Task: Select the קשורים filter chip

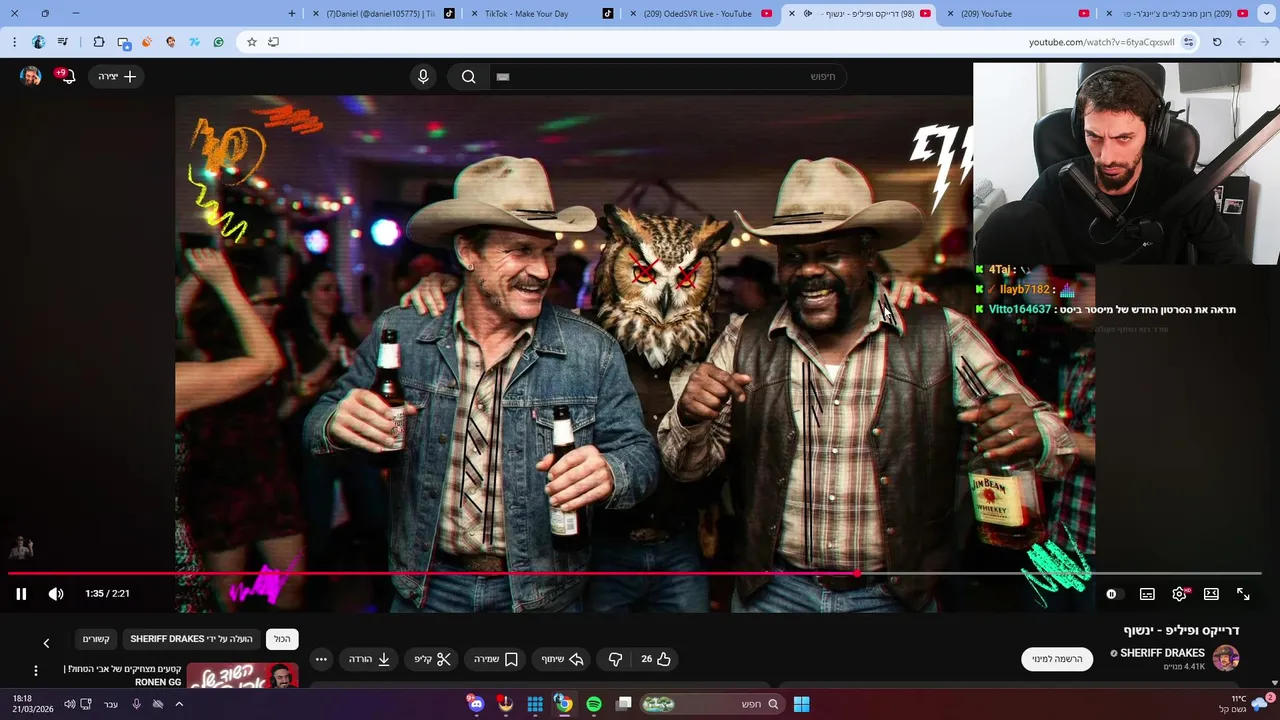Action: click(96, 639)
